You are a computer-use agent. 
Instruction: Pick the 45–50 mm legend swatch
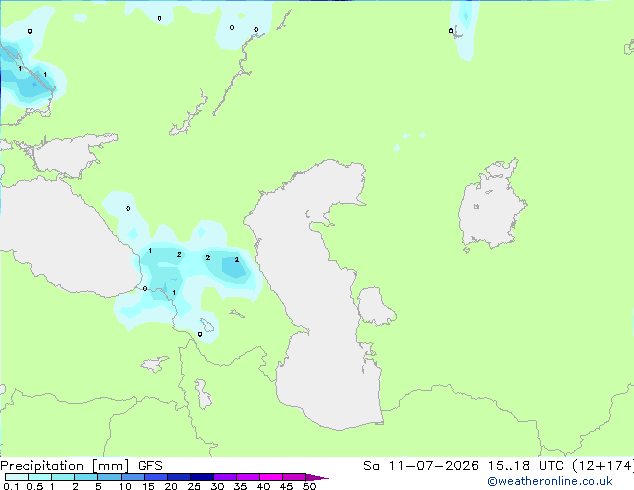pos(294,477)
